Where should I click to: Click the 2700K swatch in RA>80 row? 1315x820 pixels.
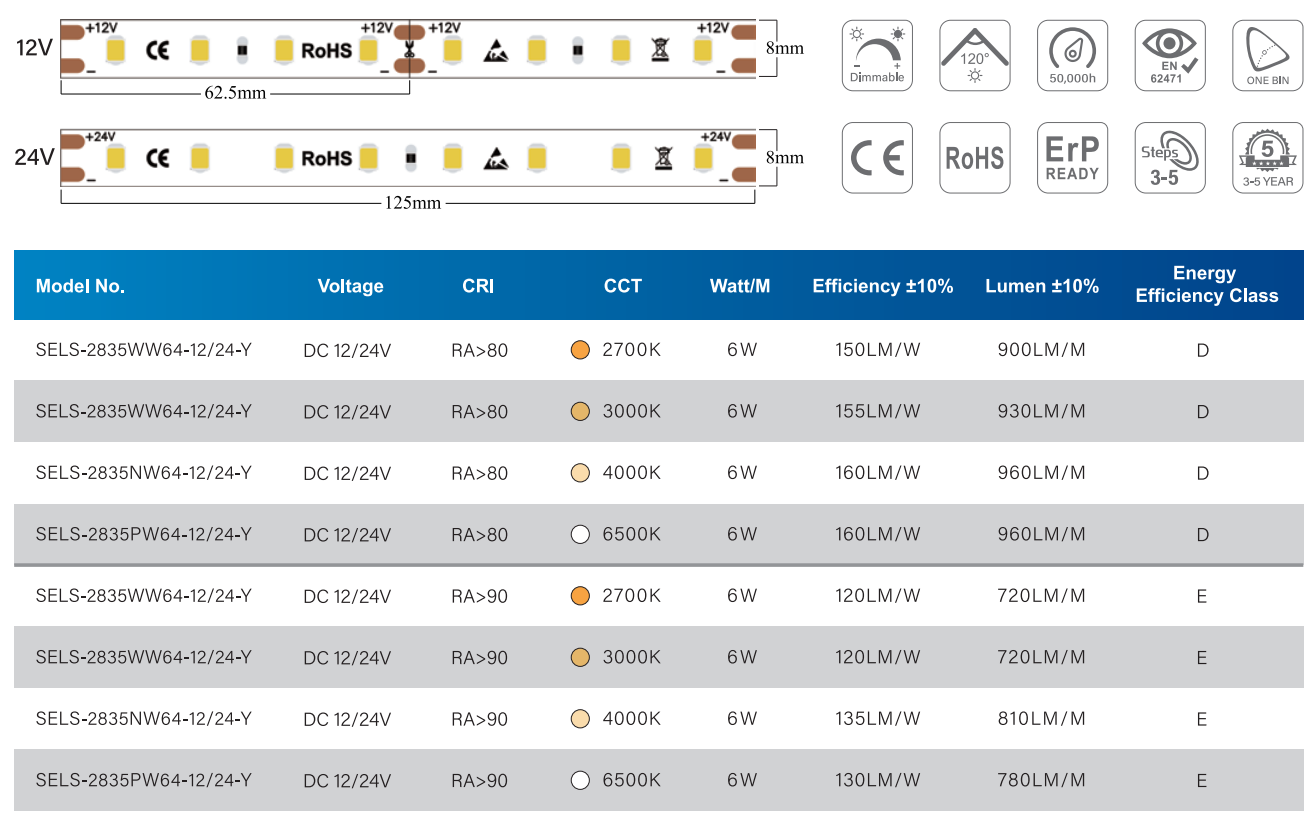(580, 350)
